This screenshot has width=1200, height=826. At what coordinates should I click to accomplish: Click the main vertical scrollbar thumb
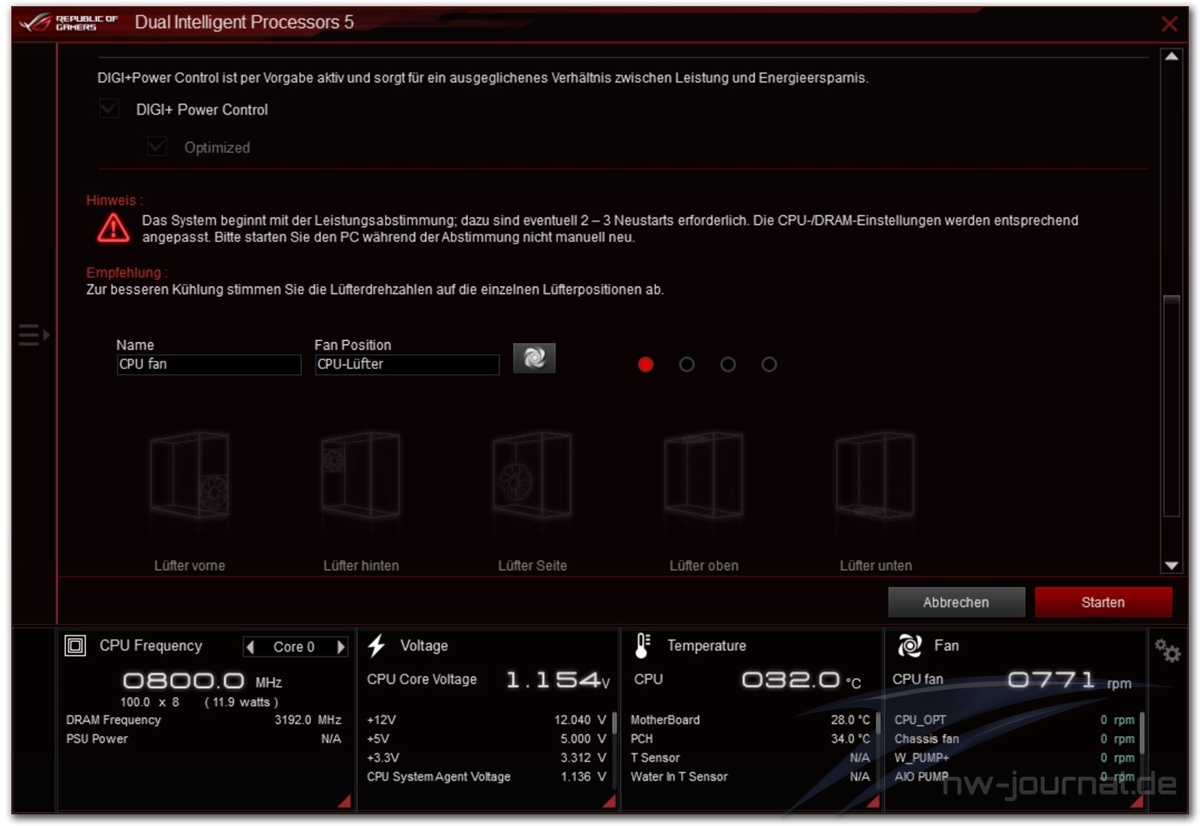[1172, 406]
